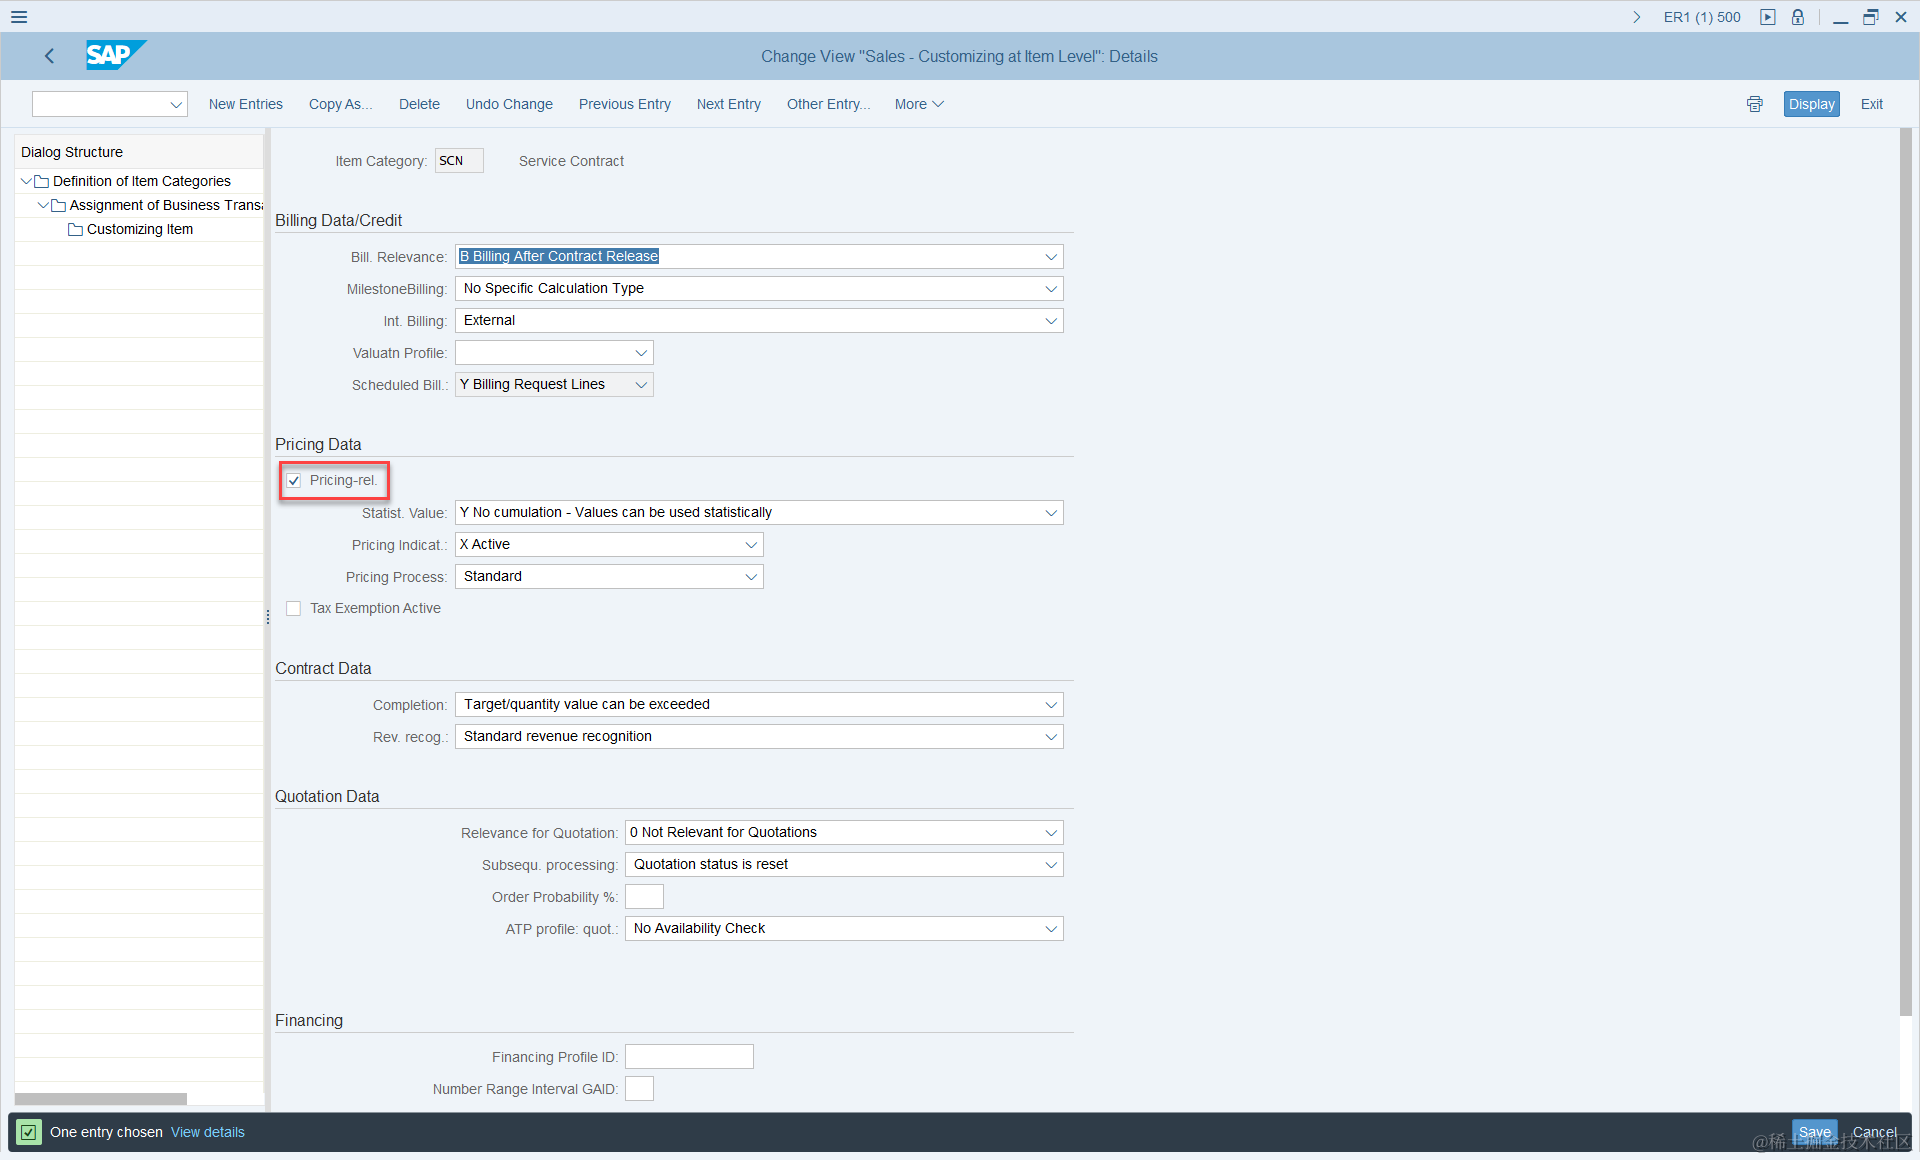1920x1160 pixels.
Task: Open the View details link
Action: (x=207, y=1132)
